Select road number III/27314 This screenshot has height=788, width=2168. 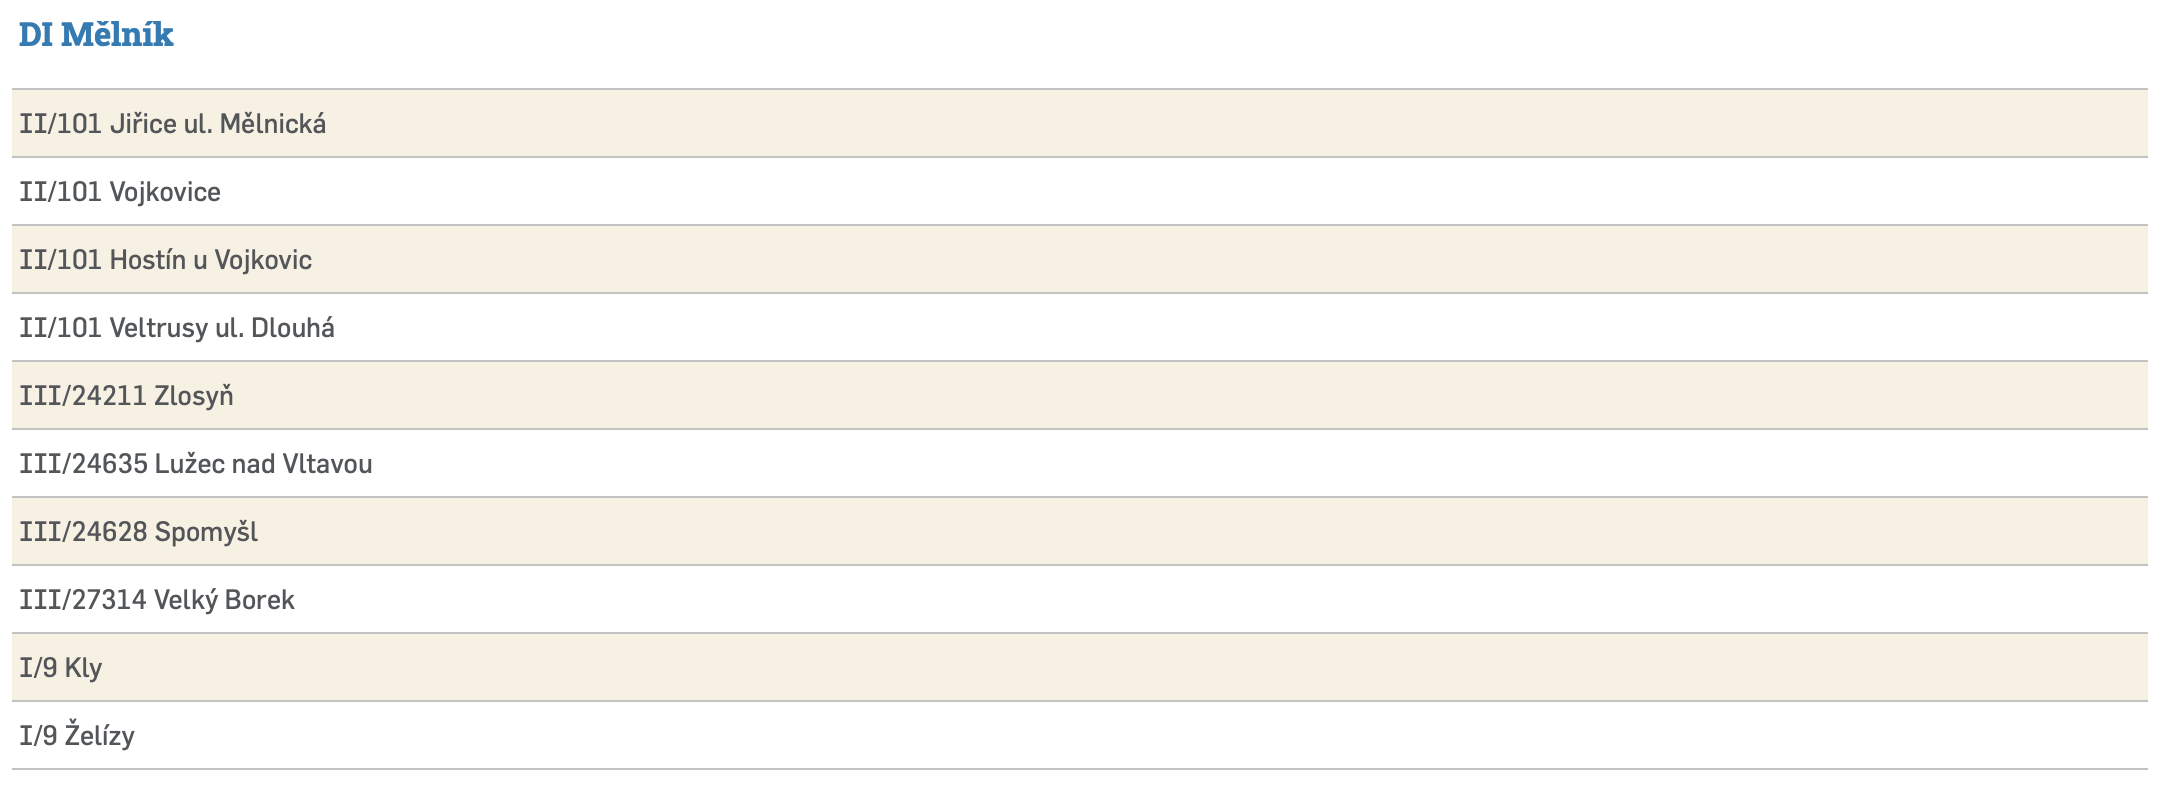coord(83,600)
